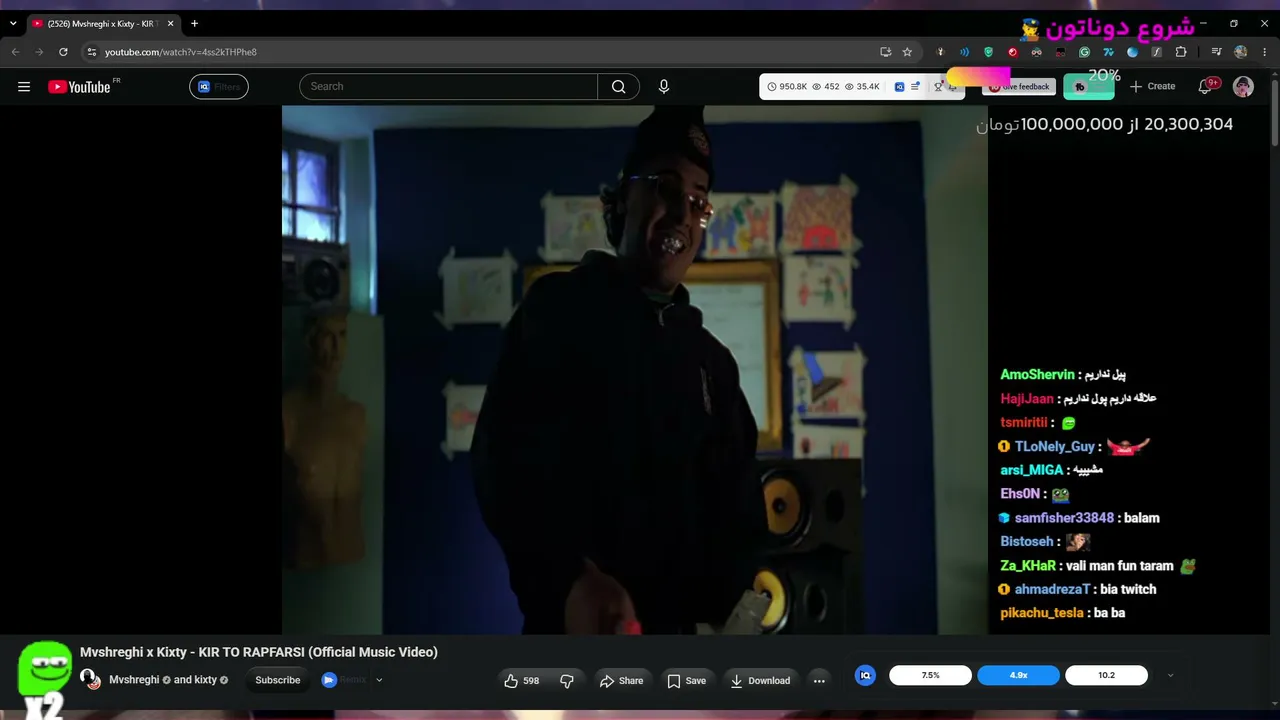The width and height of the screenshot is (1280, 720).
Task: Click the ahmadrezaT chat username
Action: 1052,590
